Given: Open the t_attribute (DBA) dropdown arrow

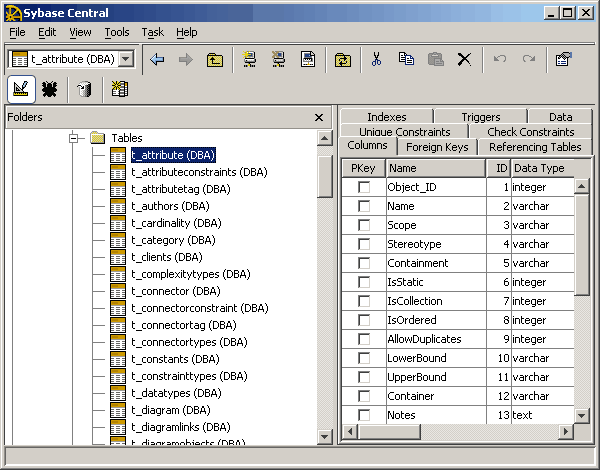Looking at the screenshot, I should pos(126,59).
